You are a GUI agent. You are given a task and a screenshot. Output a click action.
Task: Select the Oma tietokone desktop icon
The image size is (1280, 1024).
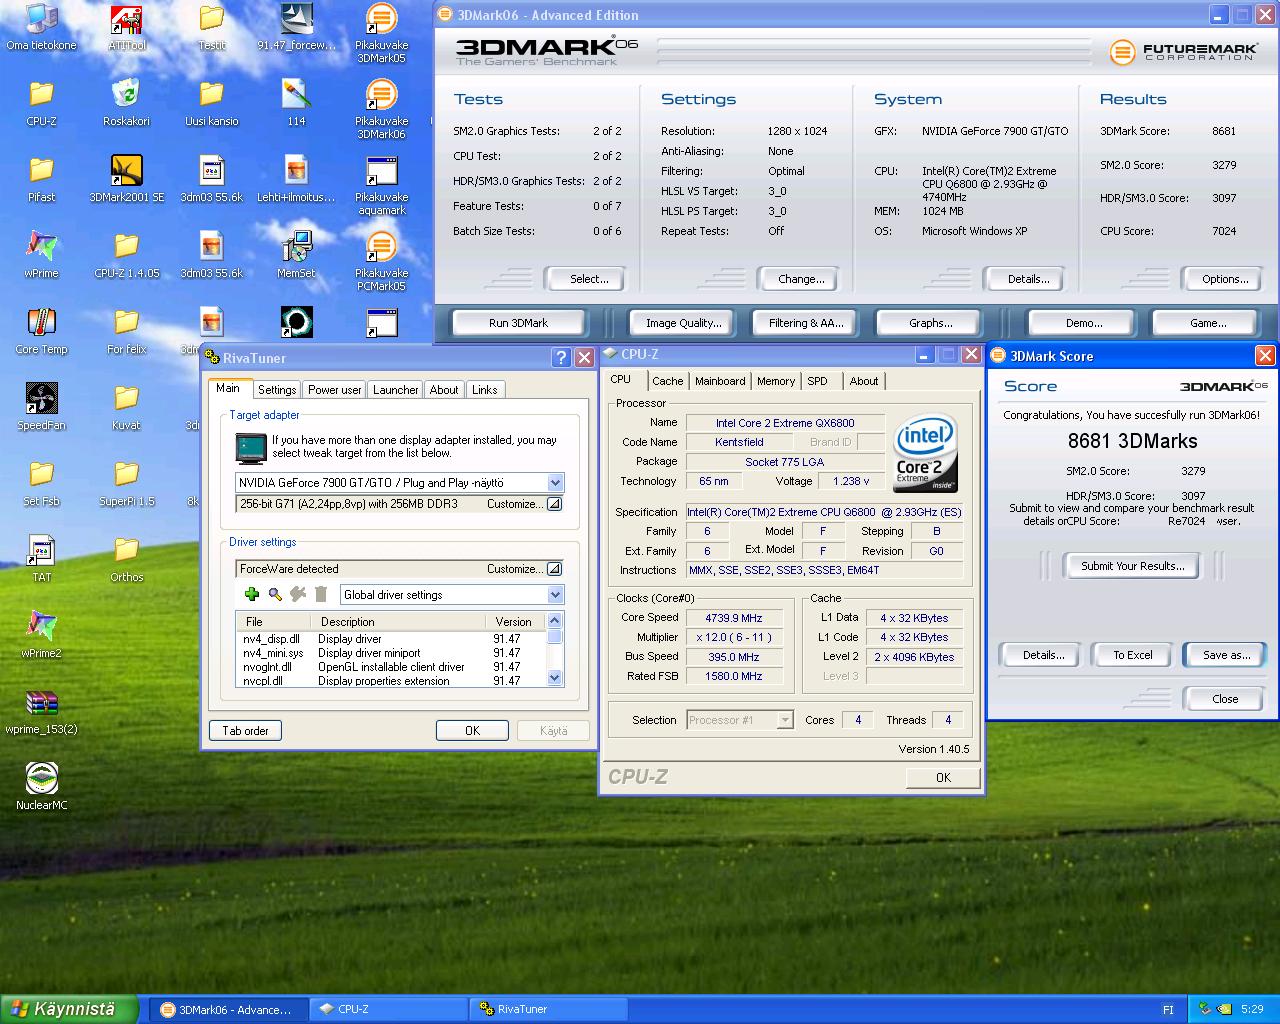[x=41, y=27]
